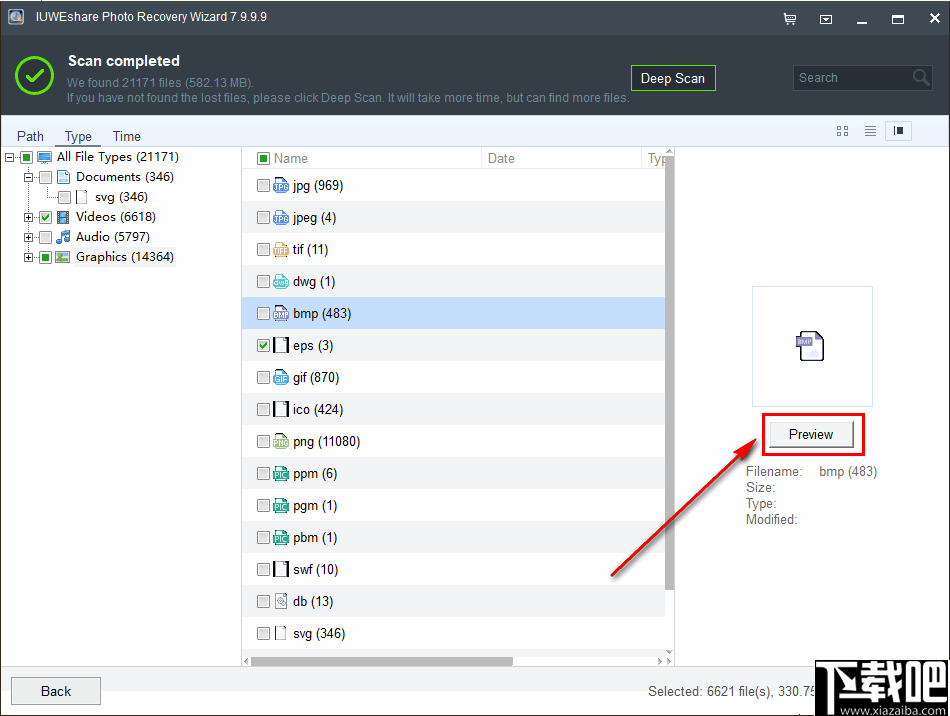Select the thumbnail grid view icon
Screen dimensions: 950x716
(842, 130)
